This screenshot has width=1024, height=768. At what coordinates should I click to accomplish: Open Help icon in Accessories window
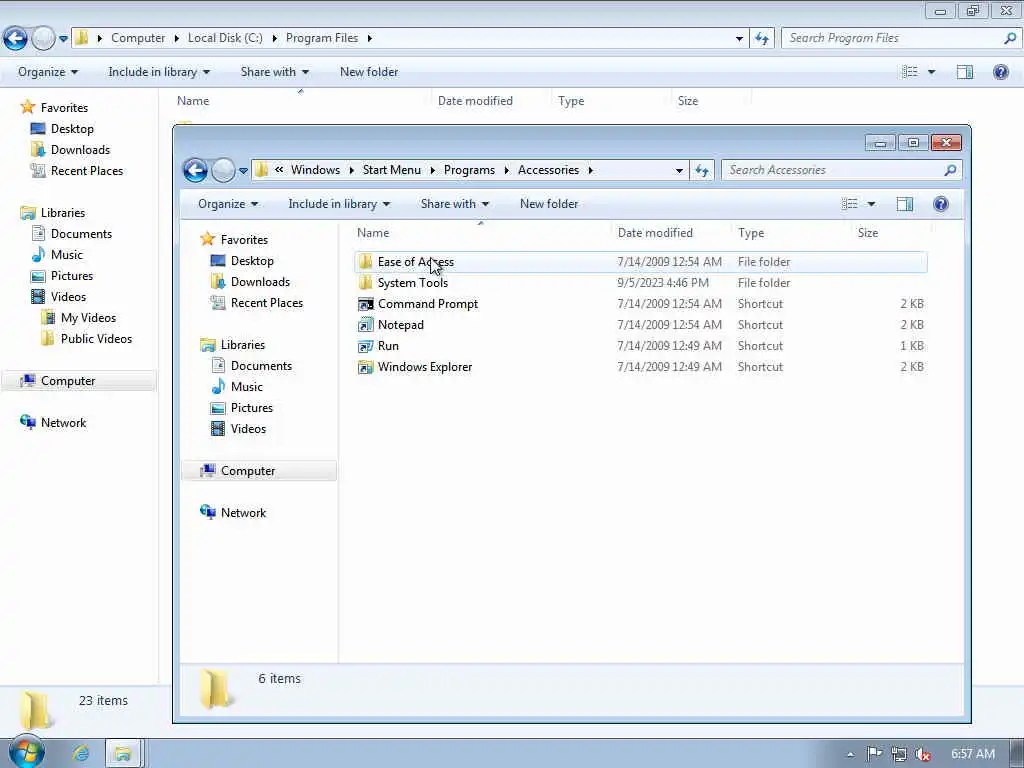click(940, 204)
